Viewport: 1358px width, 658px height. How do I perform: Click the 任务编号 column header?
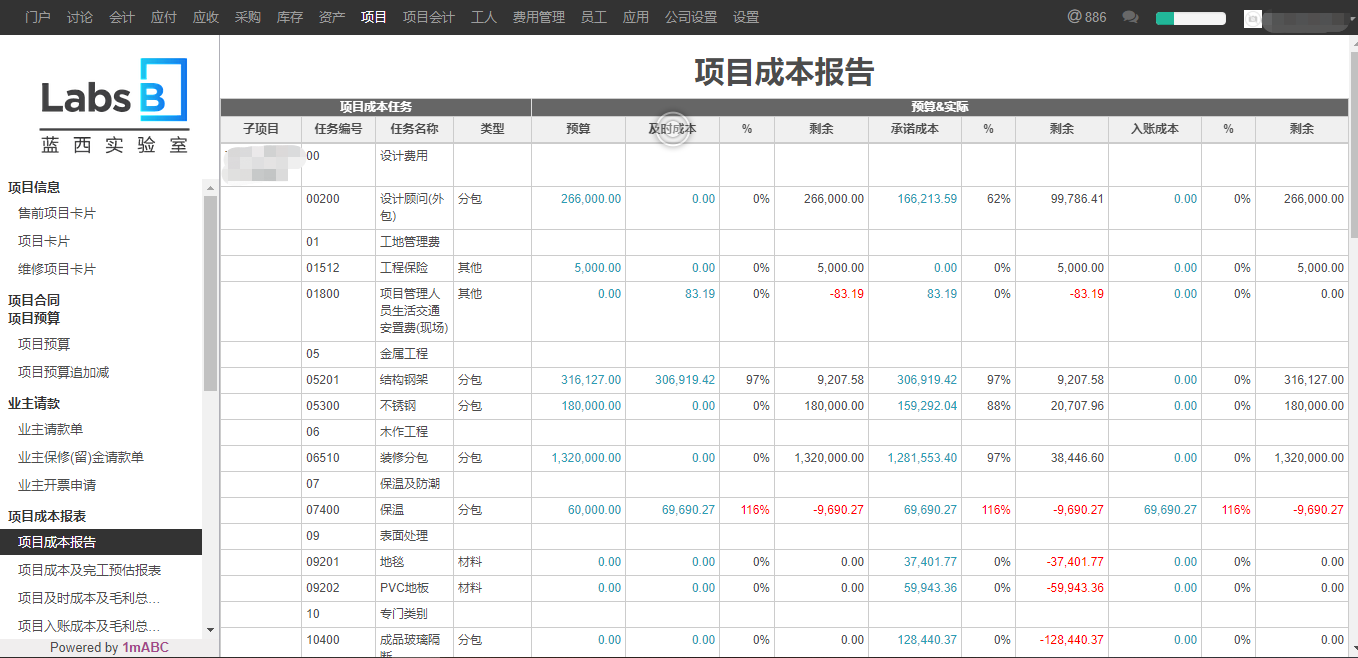click(x=338, y=129)
